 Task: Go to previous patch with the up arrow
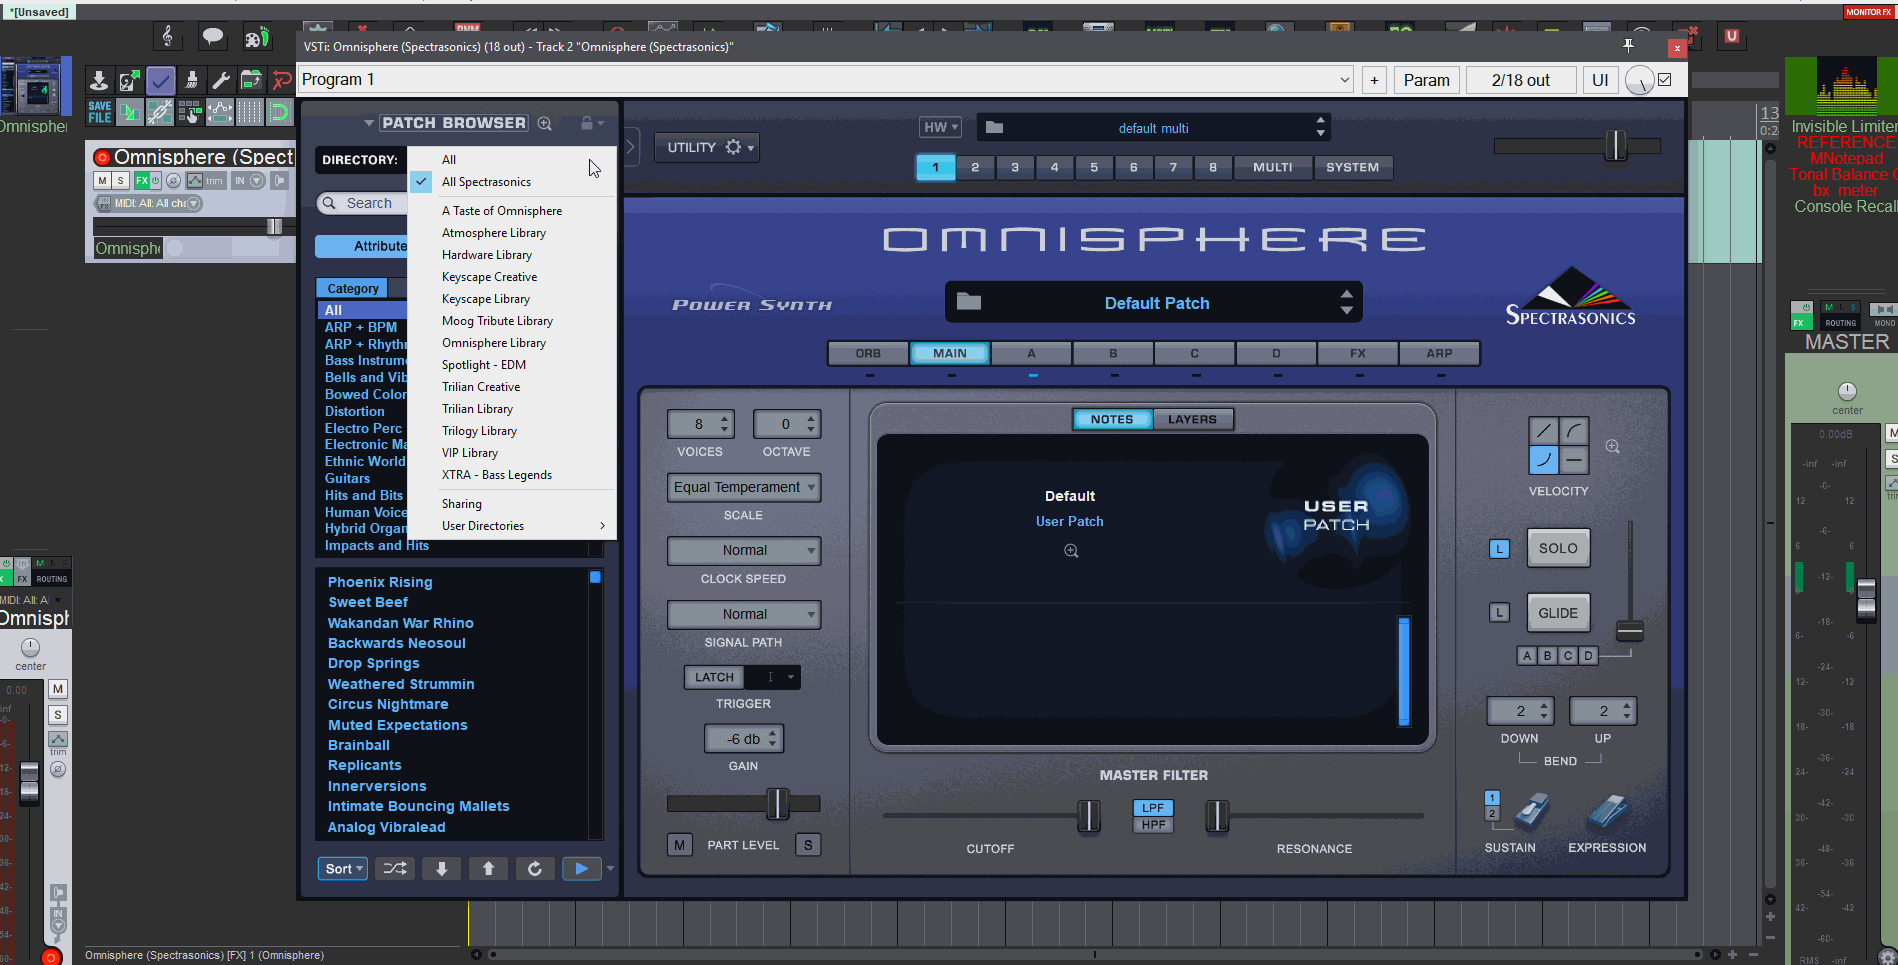[488, 869]
